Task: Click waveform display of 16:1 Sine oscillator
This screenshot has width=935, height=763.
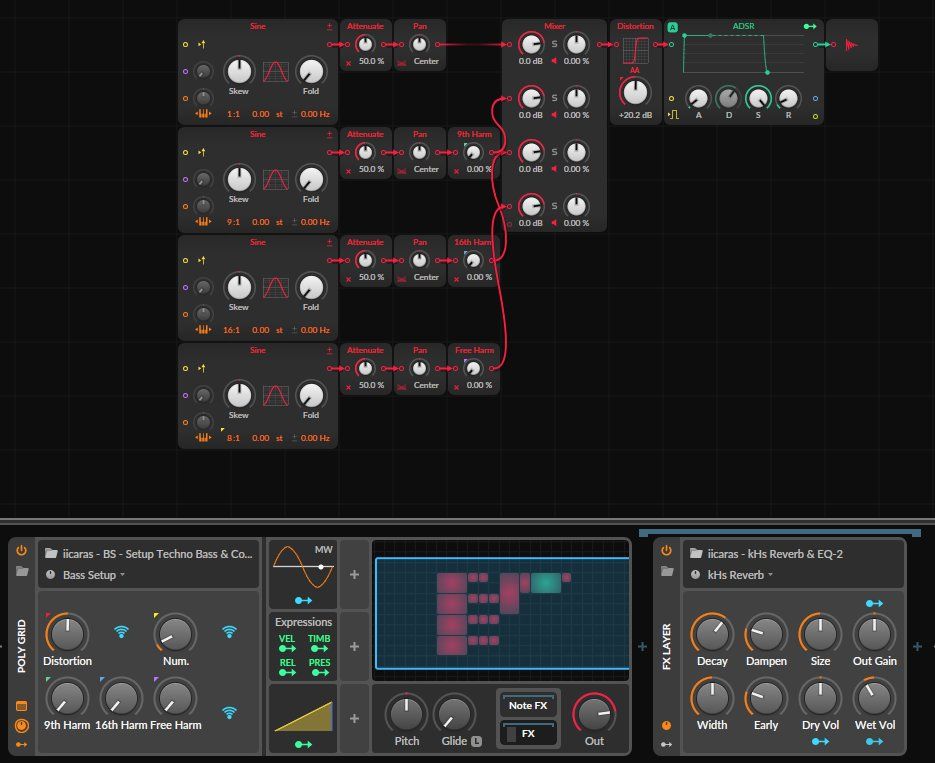Action: click(x=275, y=287)
